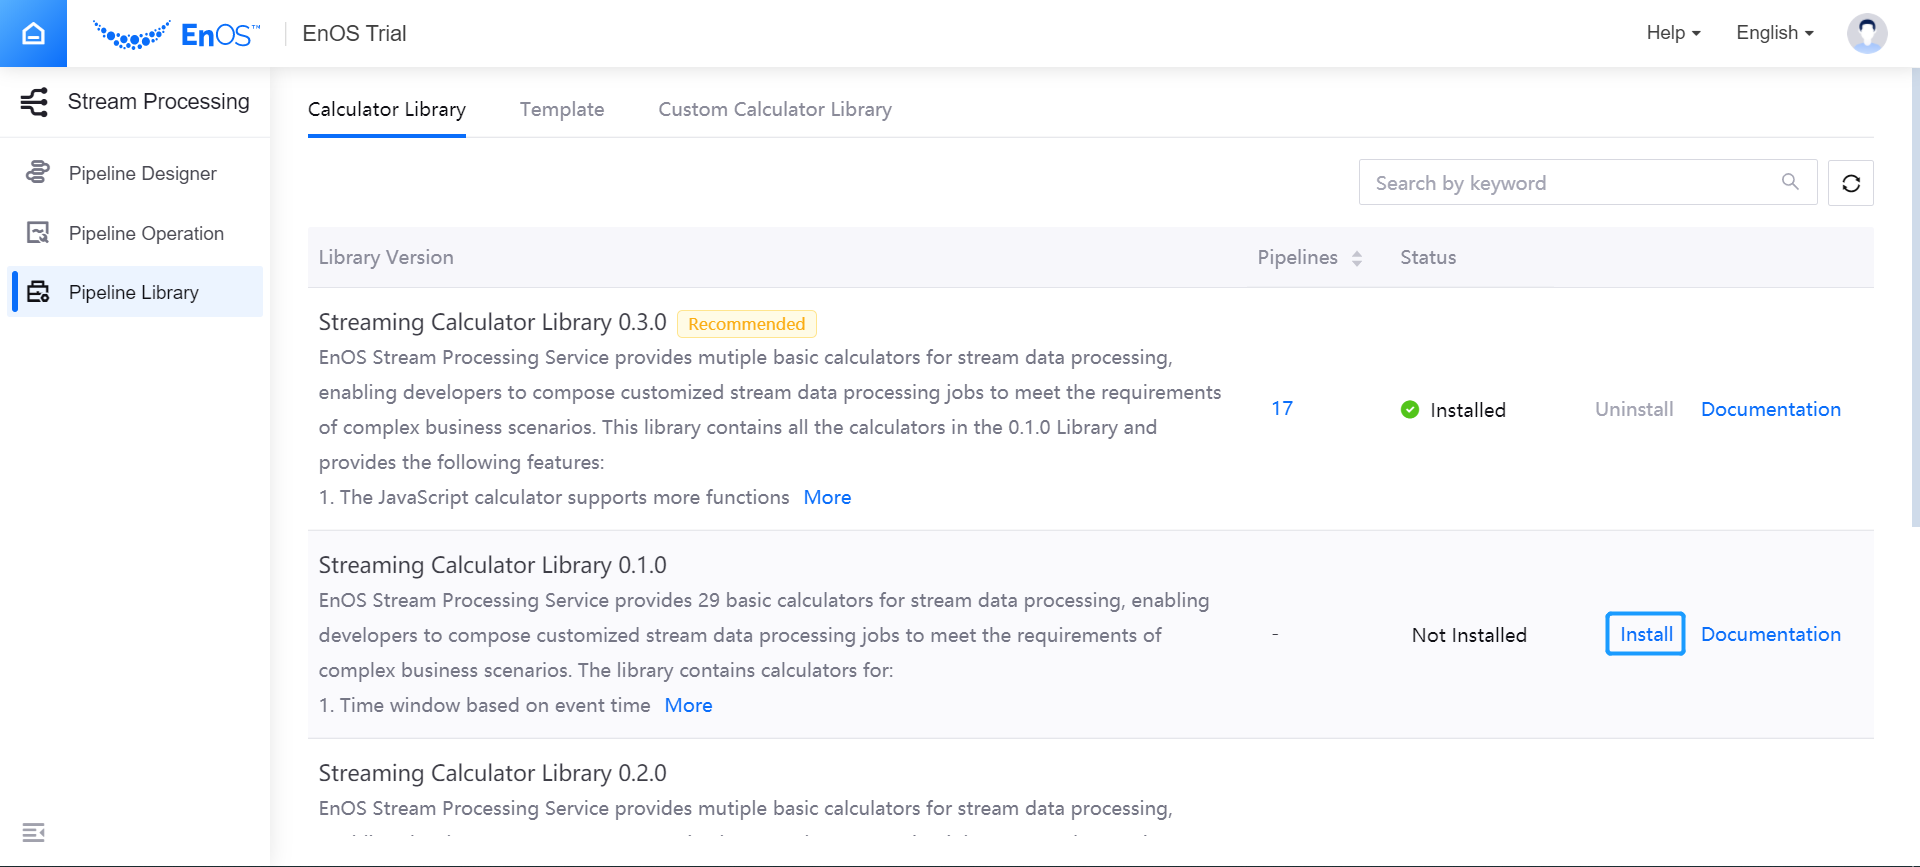Focus the Search by keyword field

click(1587, 182)
